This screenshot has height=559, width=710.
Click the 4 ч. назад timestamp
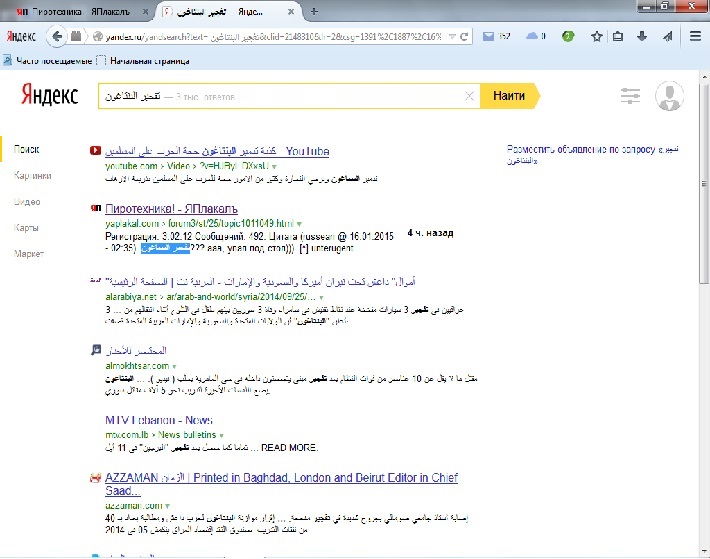point(430,233)
